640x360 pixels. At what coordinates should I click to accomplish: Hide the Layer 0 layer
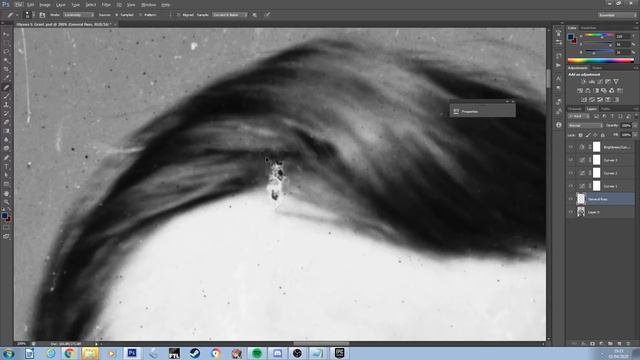pyautogui.click(x=571, y=212)
